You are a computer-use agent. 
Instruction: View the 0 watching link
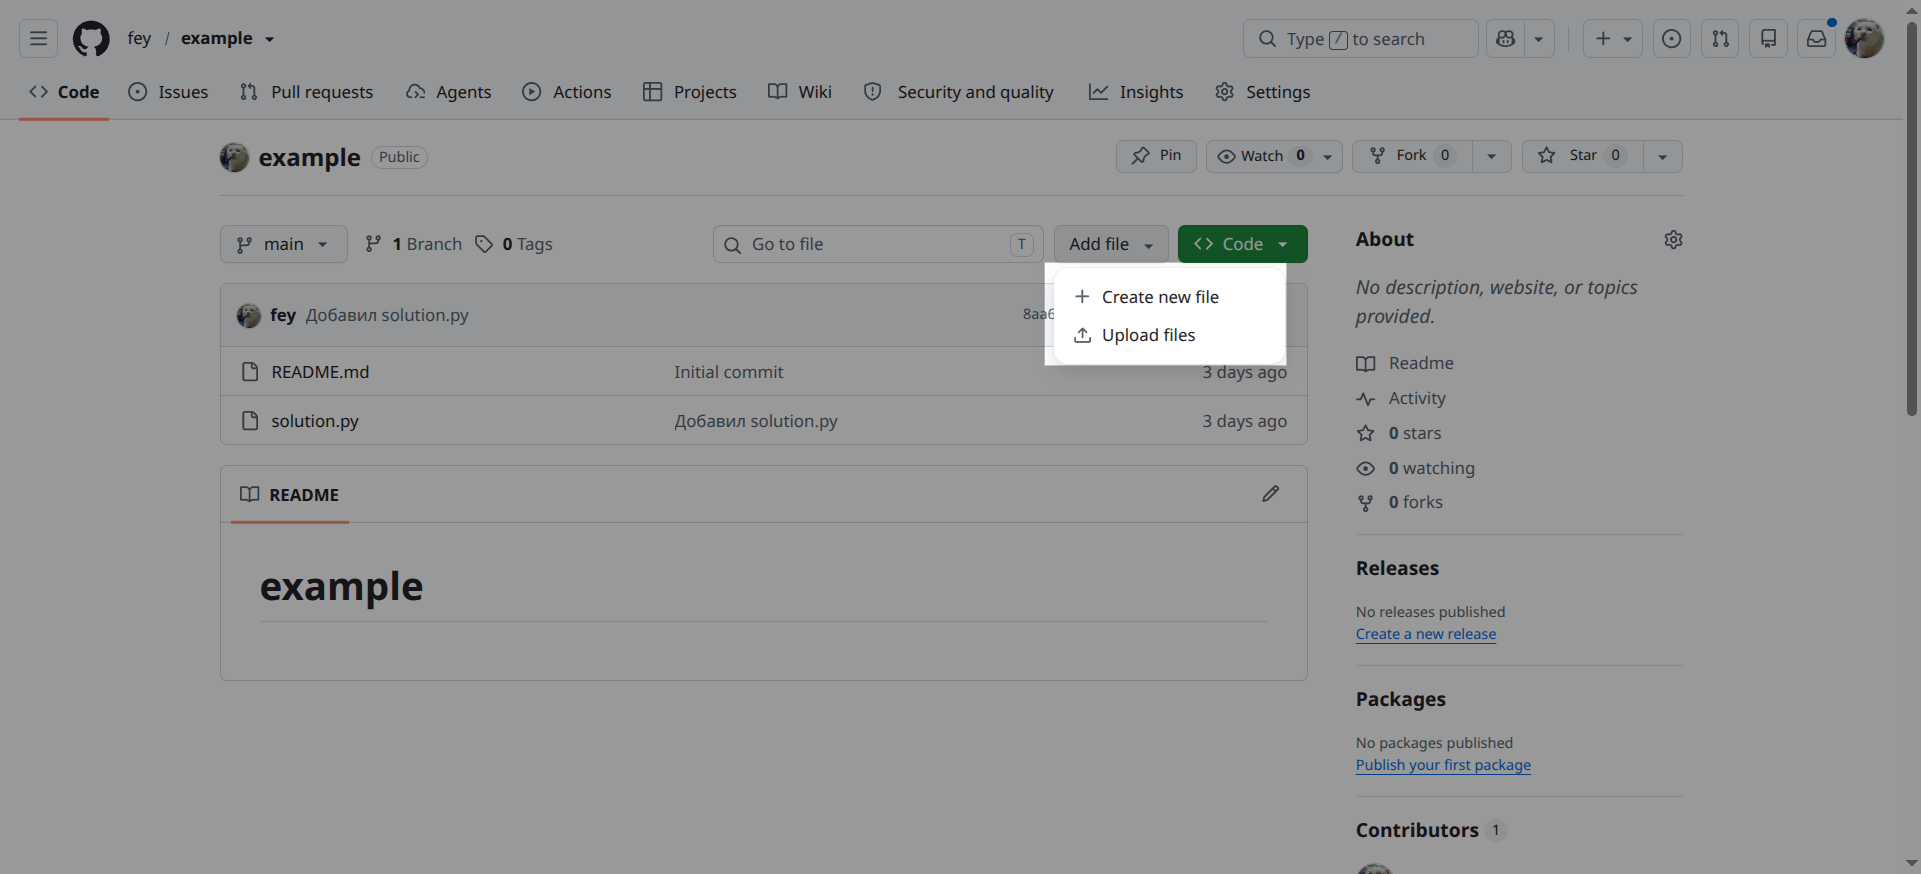point(1416,468)
